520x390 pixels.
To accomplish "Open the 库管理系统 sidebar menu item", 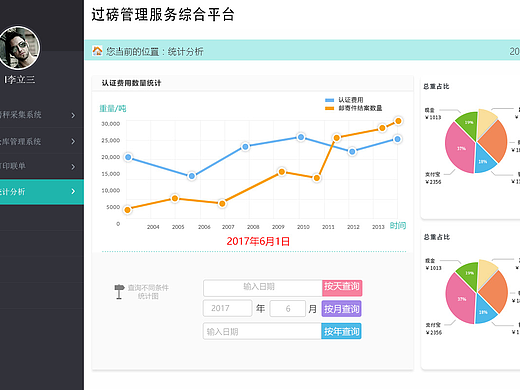I will (x=42, y=141).
